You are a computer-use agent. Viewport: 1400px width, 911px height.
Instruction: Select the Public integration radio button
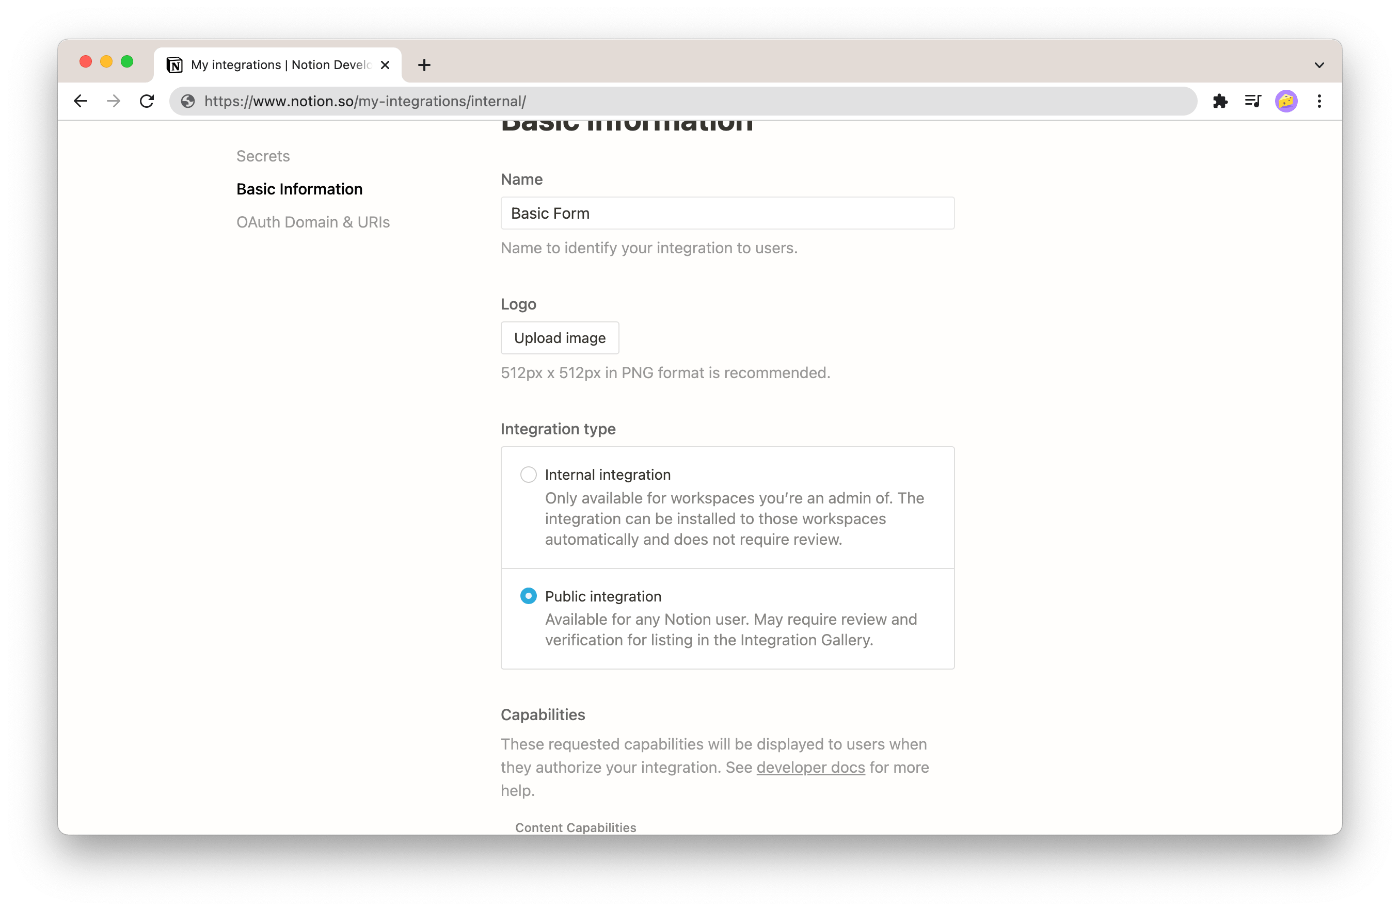pos(528,596)
